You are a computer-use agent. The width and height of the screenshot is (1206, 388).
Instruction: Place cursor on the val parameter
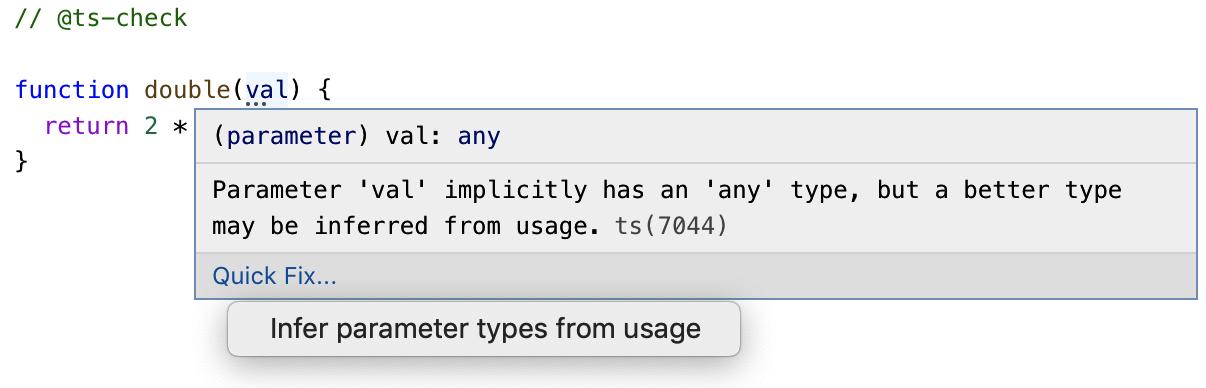[x=267, y=90]
